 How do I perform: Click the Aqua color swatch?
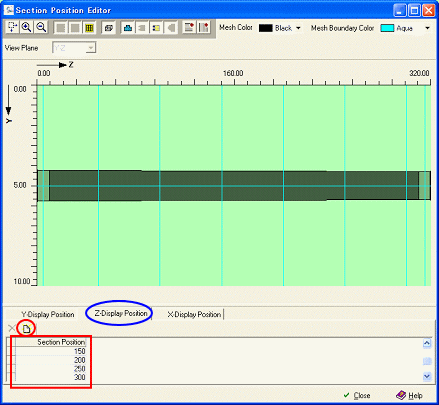pyautogui.click(x=387, y=28)
